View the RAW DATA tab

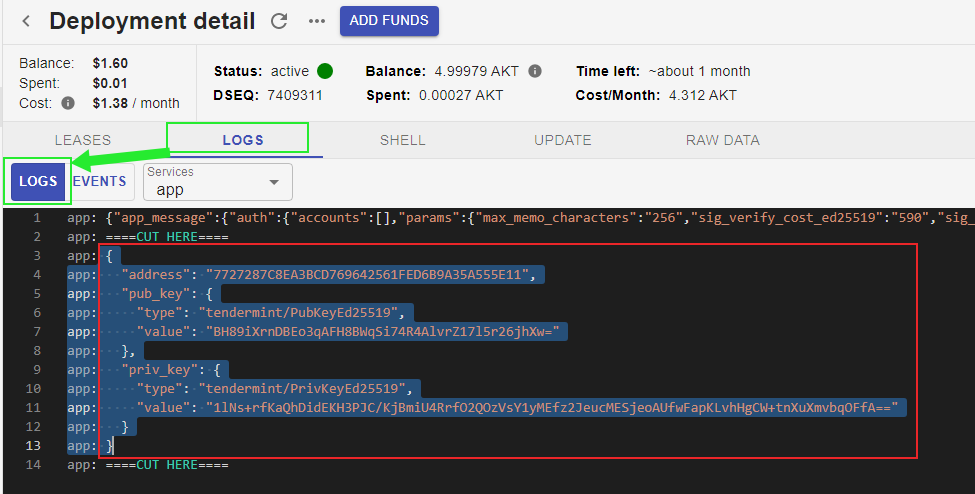click(x=722, y=140)
